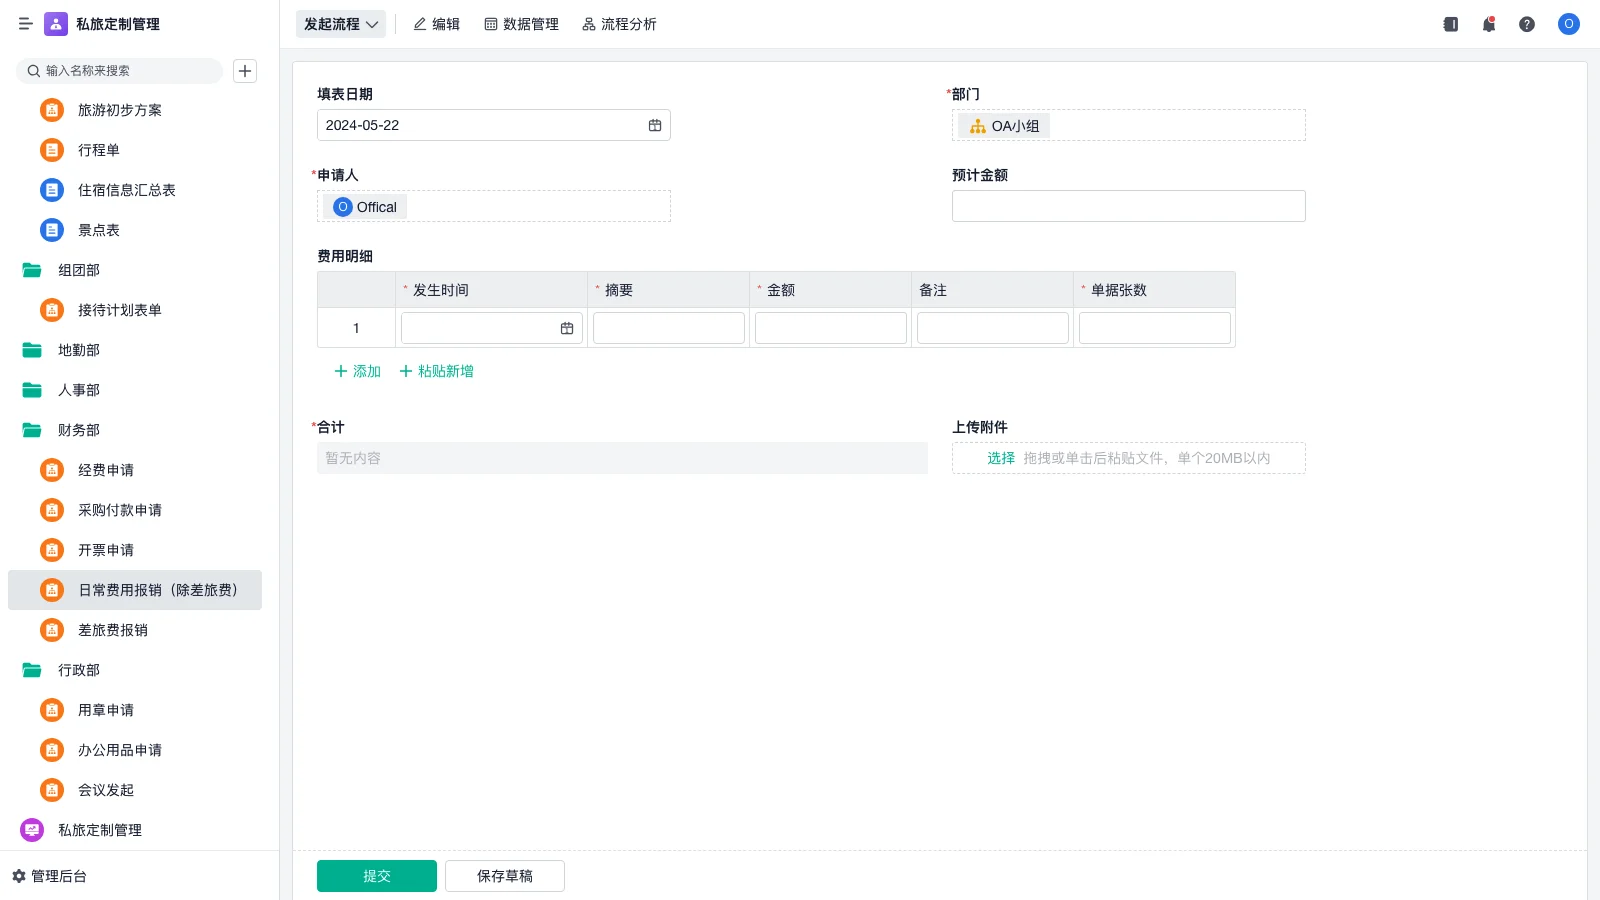
Task: Click the sidebar collapse icon near notifications
Action: pyautogui.click(x=1450, y=24)
